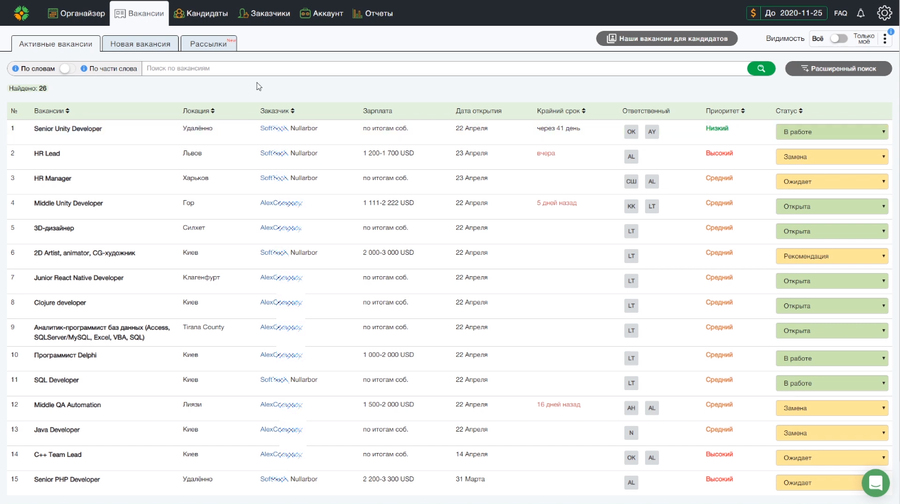Sort table by Заказчик column

tap(277, 111)
